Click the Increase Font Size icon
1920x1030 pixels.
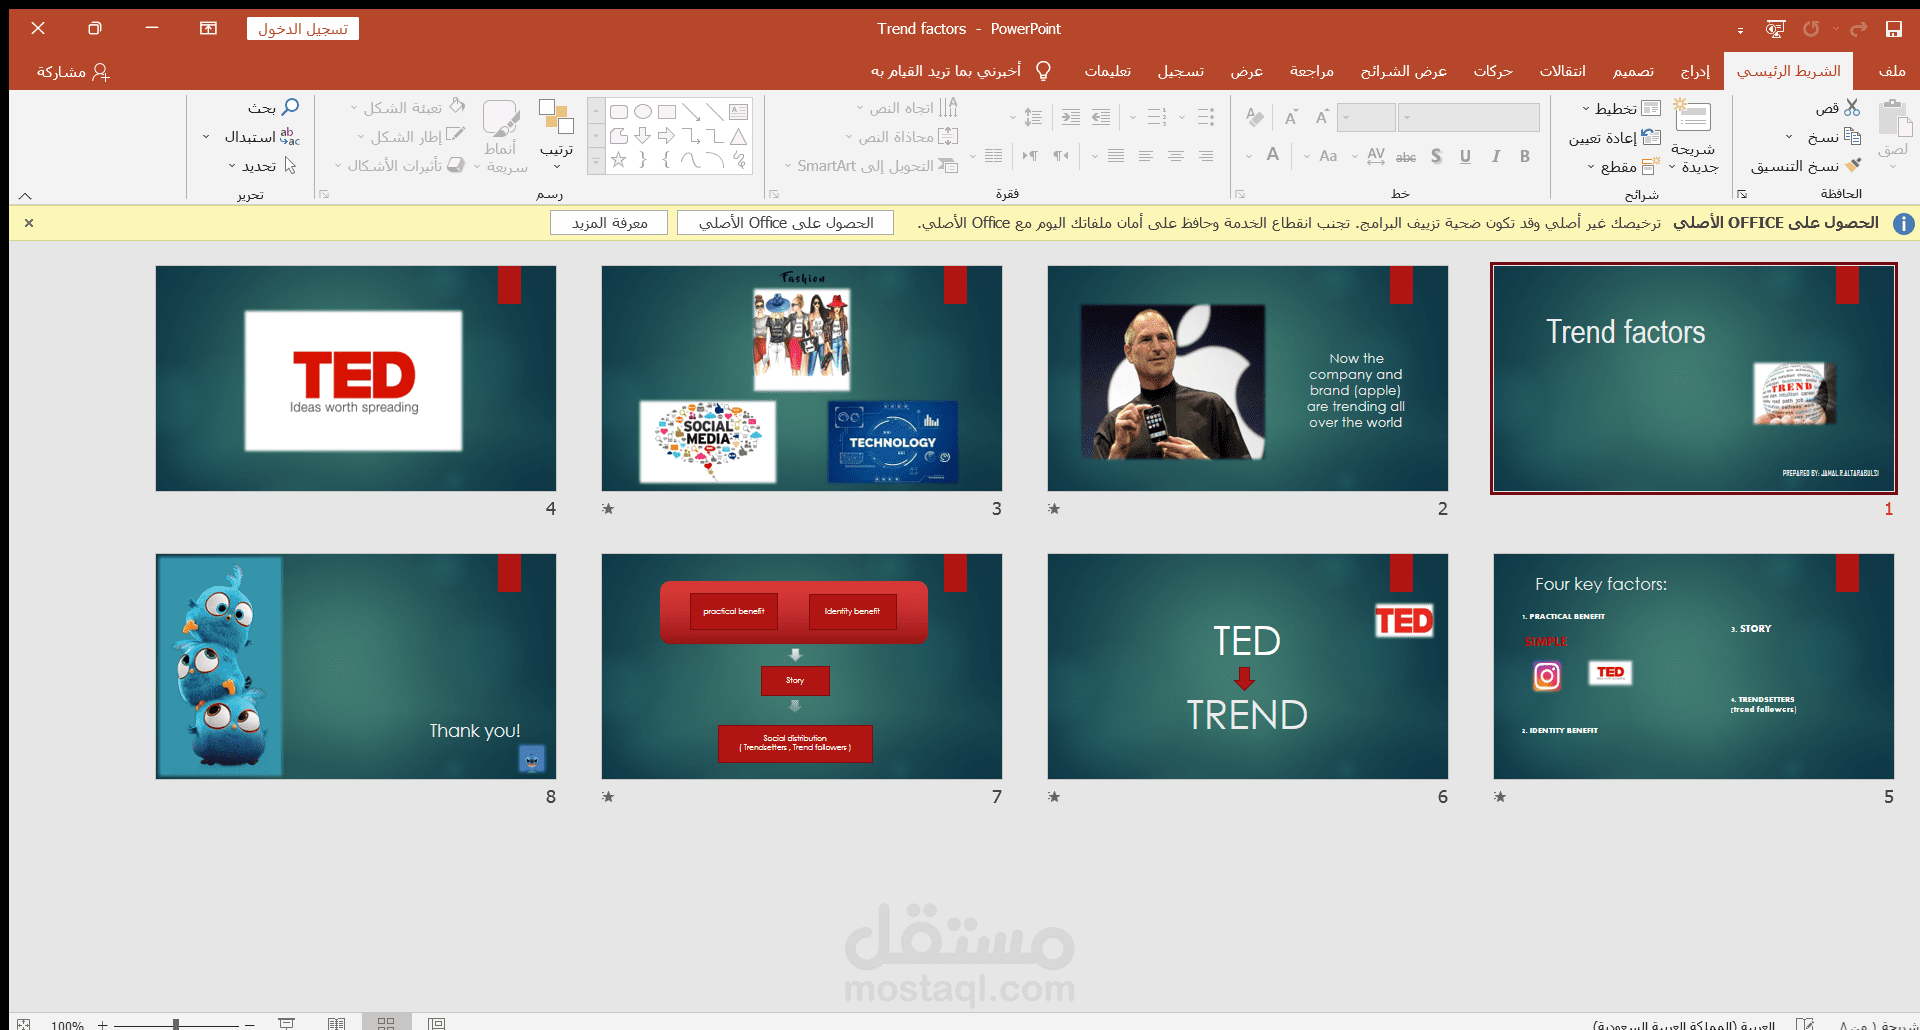tap(1322, 118)
